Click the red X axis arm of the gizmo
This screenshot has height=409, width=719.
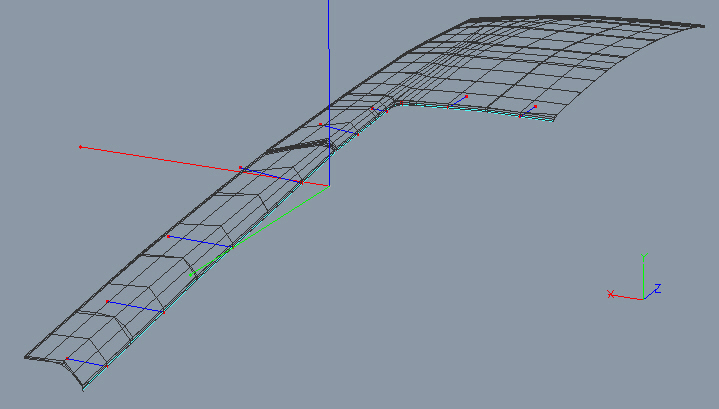(x=626, y=297)
